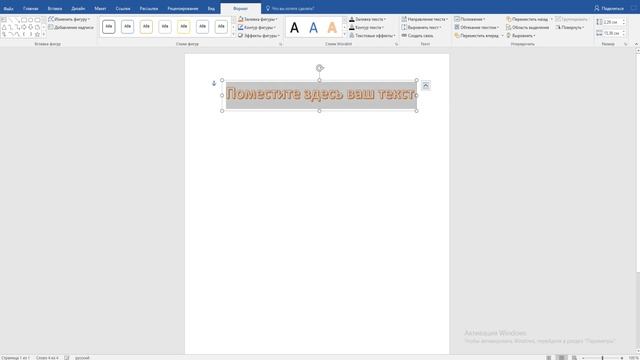This screenshot has width=640, height=360.
Task: Apply the third orange shape style preset
Action: click(146, 27)
